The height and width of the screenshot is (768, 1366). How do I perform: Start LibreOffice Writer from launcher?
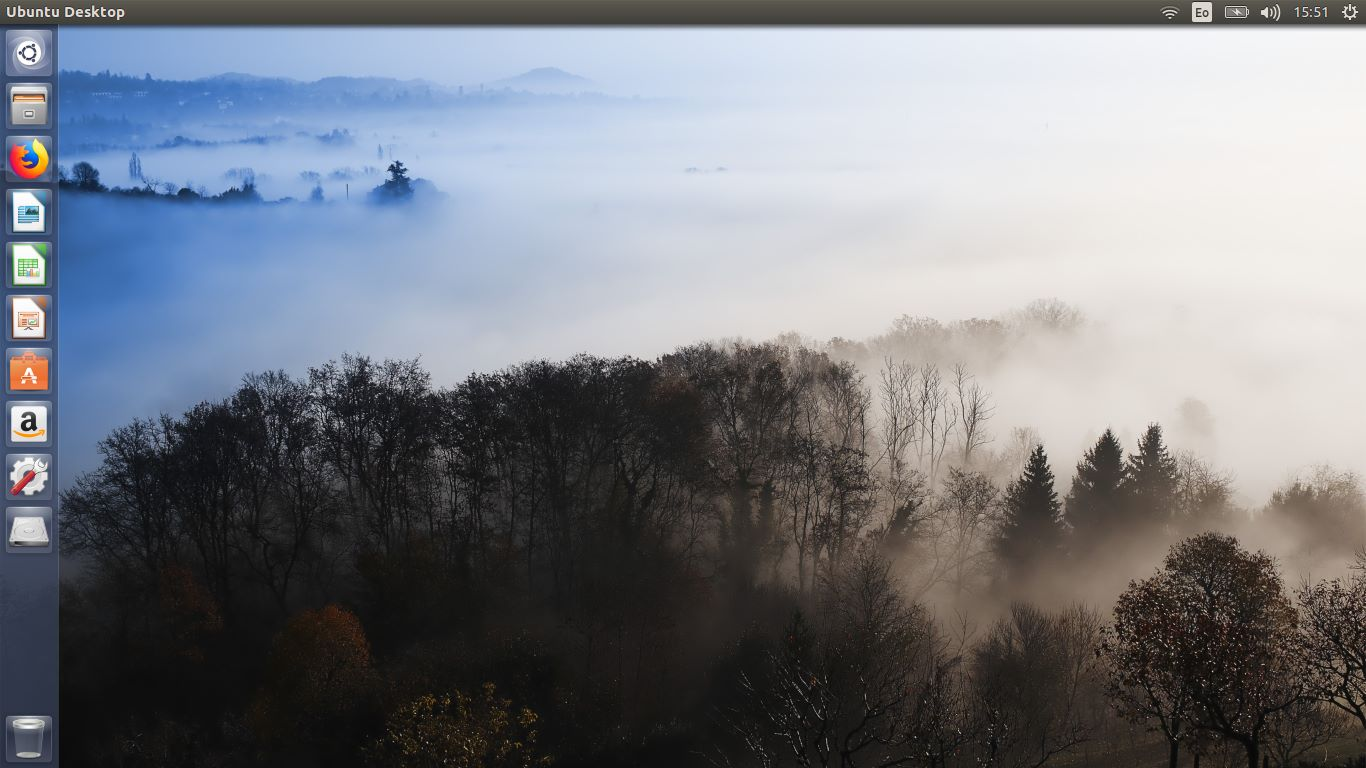(x=29, y=212)
